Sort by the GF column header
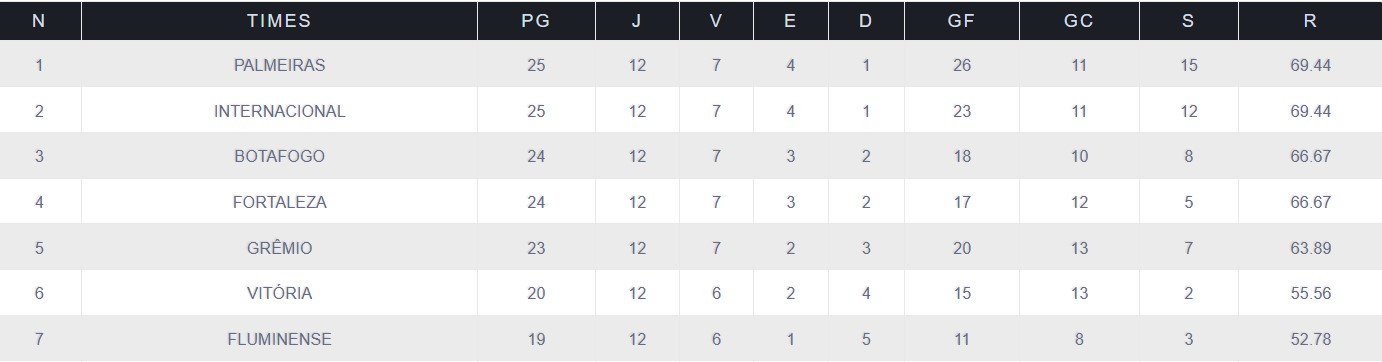 [961, 21]
